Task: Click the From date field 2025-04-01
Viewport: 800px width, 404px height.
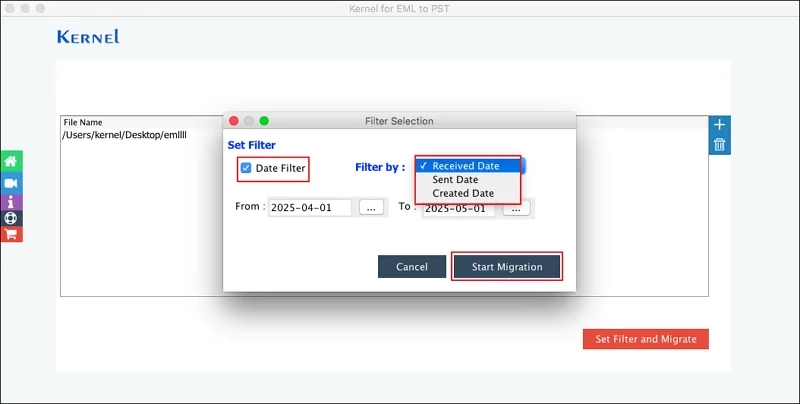Action: pyautogui.click(x=310, y=208)
